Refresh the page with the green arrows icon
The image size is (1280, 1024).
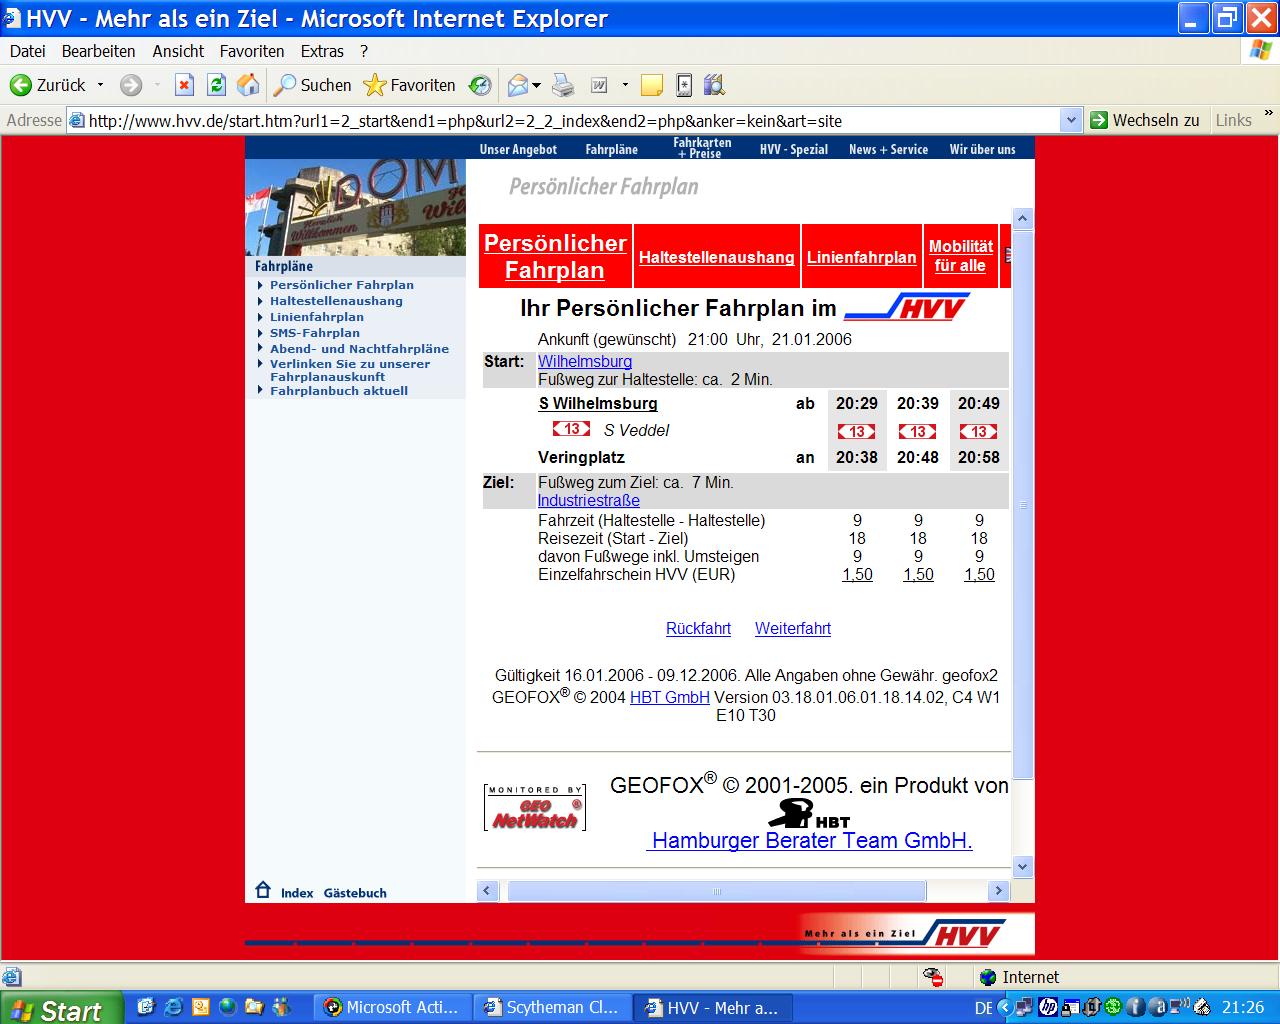(216, 85)
